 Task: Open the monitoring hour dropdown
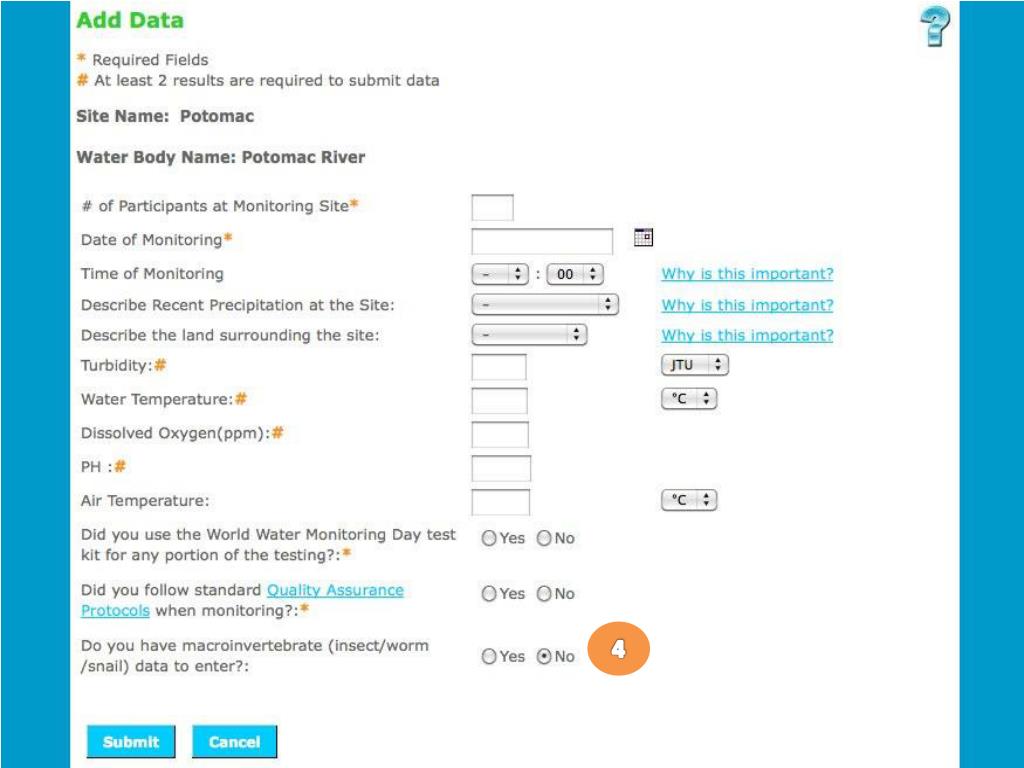point(500,274)
